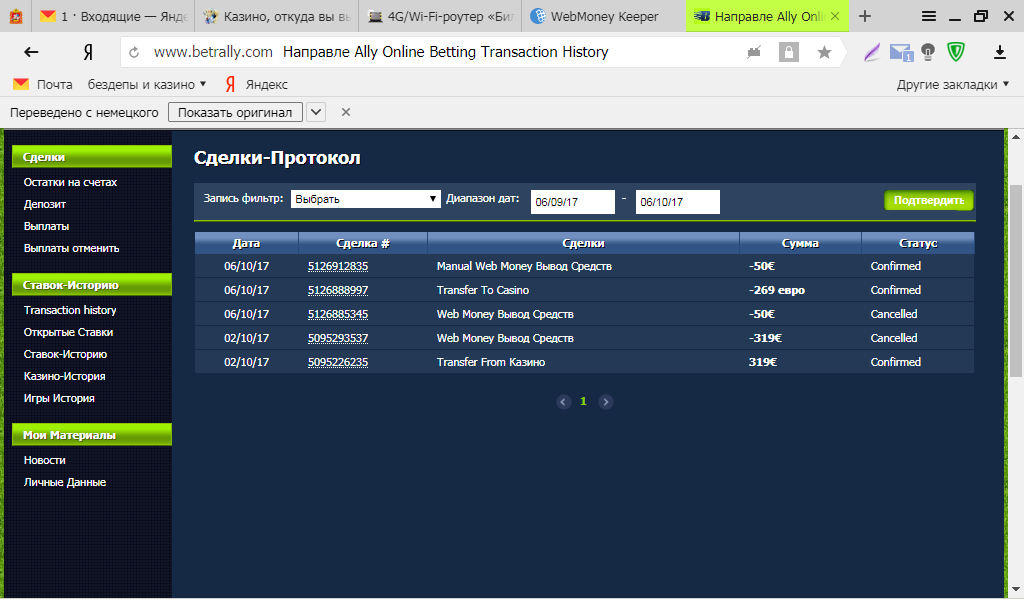This screenshot has width=1024, height=600.
Task: Open translation options arrow beside Показать оригинал
Action: (x=316, y=112)
